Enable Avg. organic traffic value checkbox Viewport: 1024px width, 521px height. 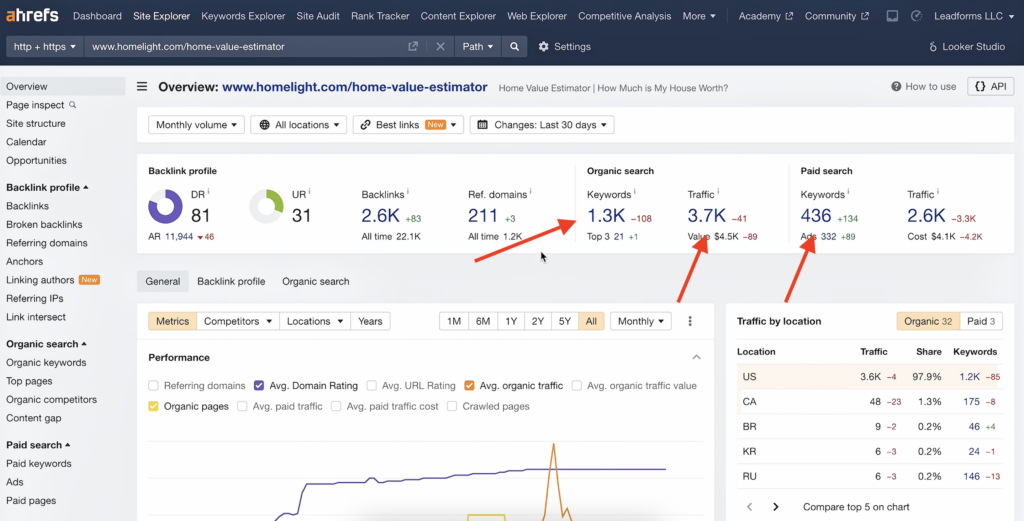coord(577,386)
